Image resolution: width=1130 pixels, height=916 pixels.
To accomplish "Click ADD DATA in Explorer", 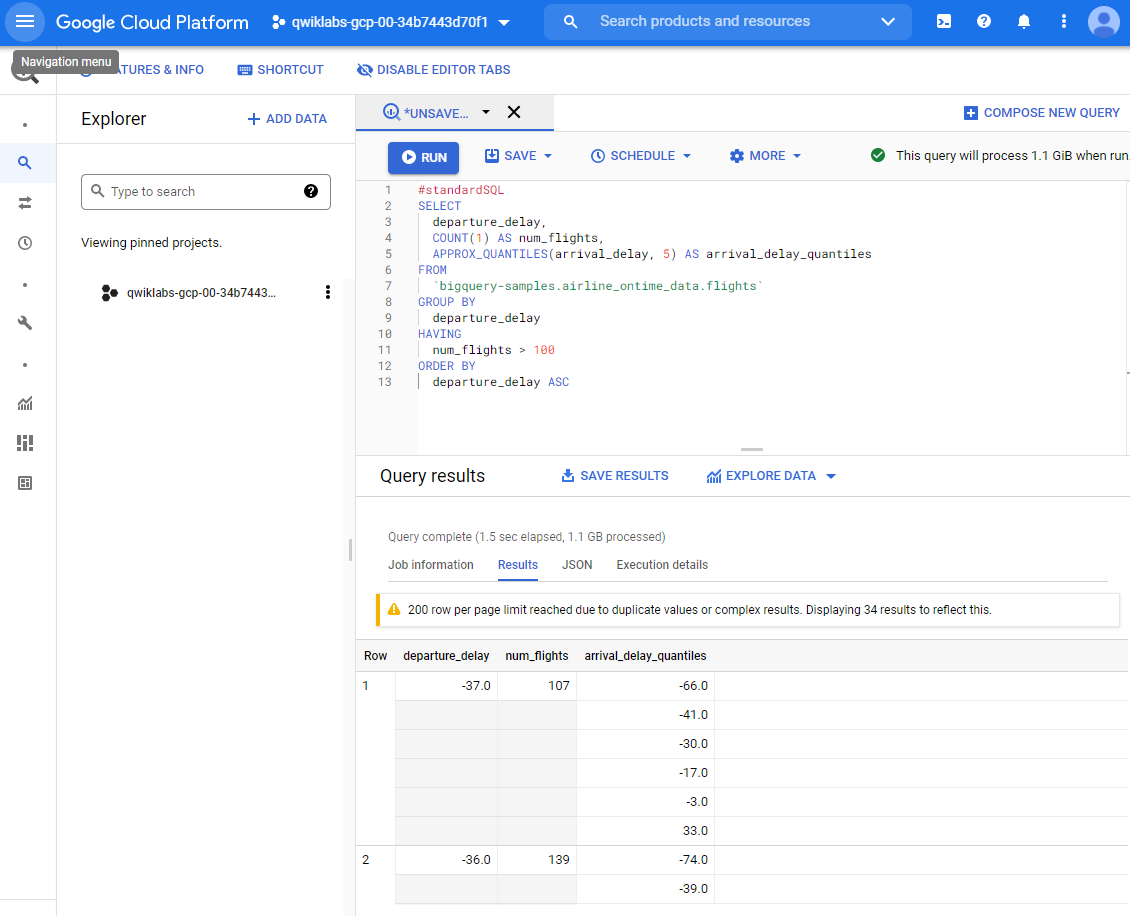I will click(x=287, y=119).
